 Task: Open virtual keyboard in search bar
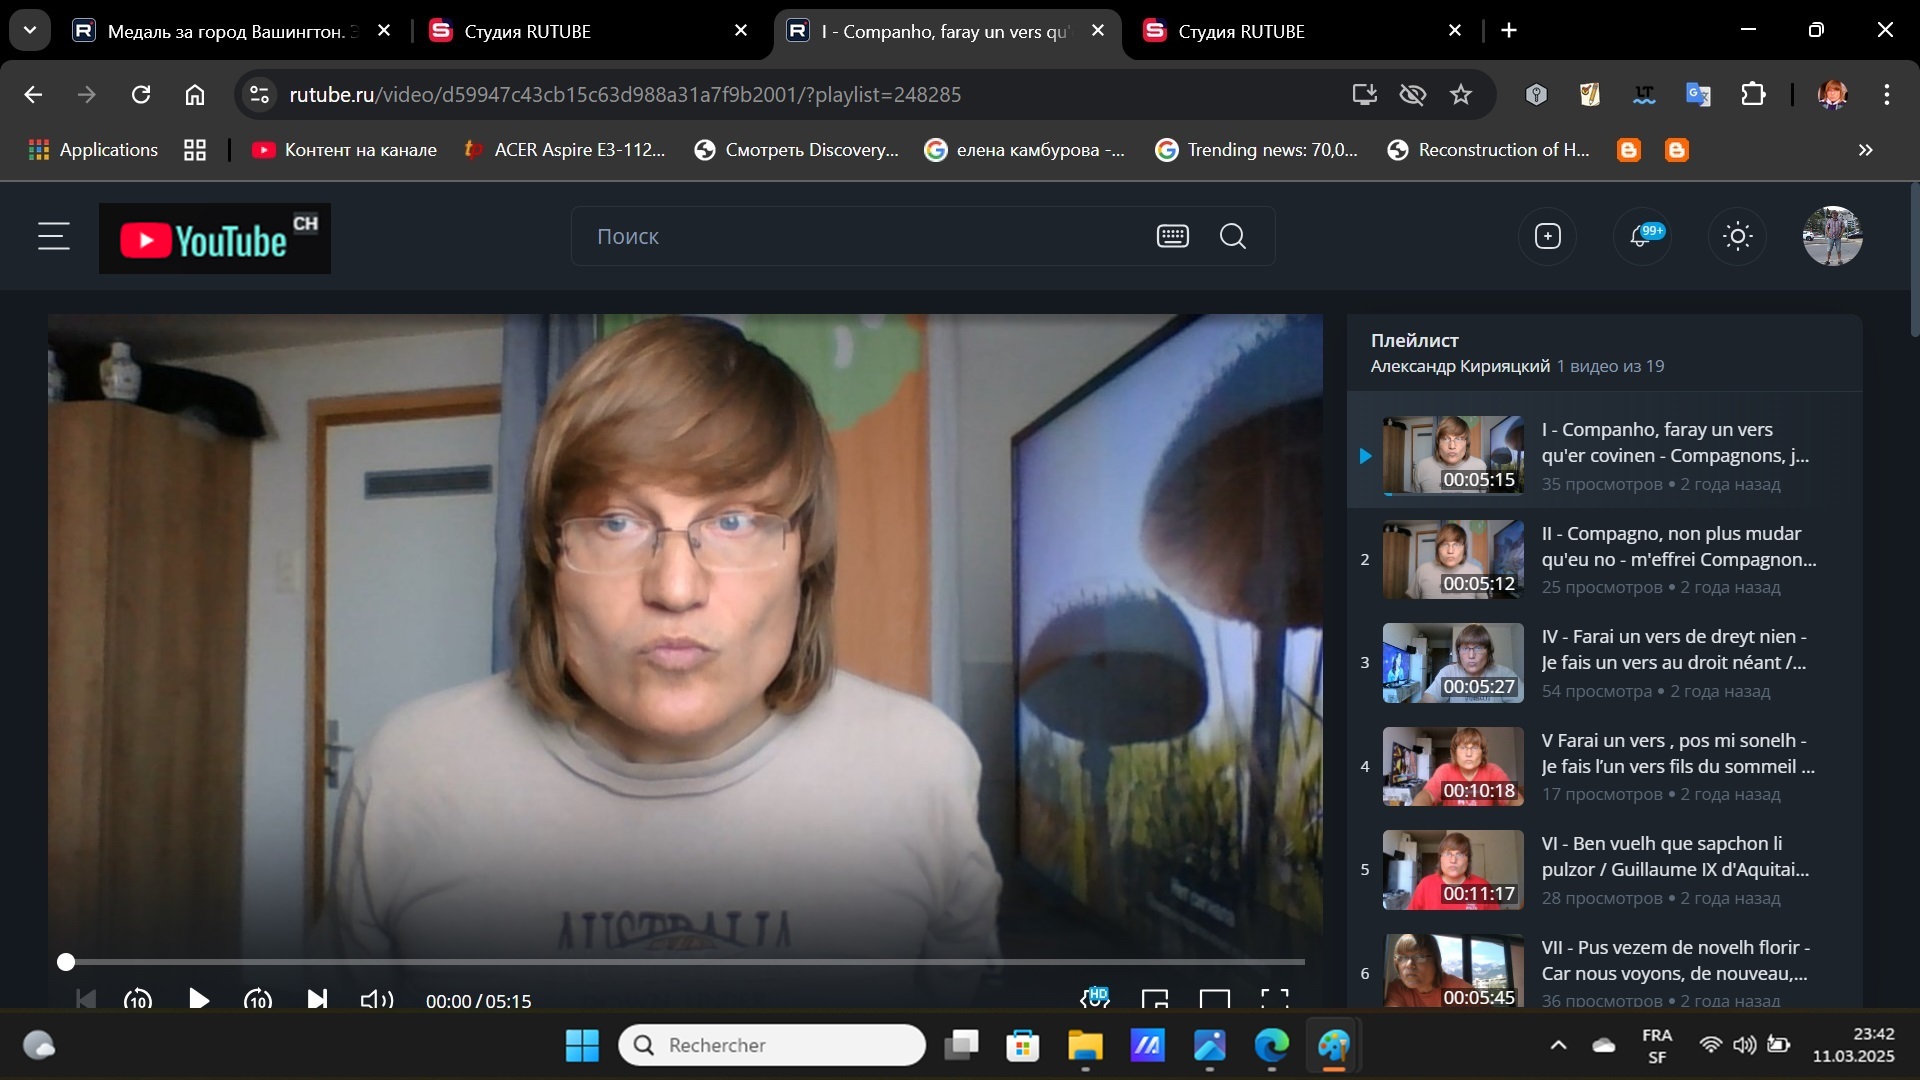point(1172,237)
